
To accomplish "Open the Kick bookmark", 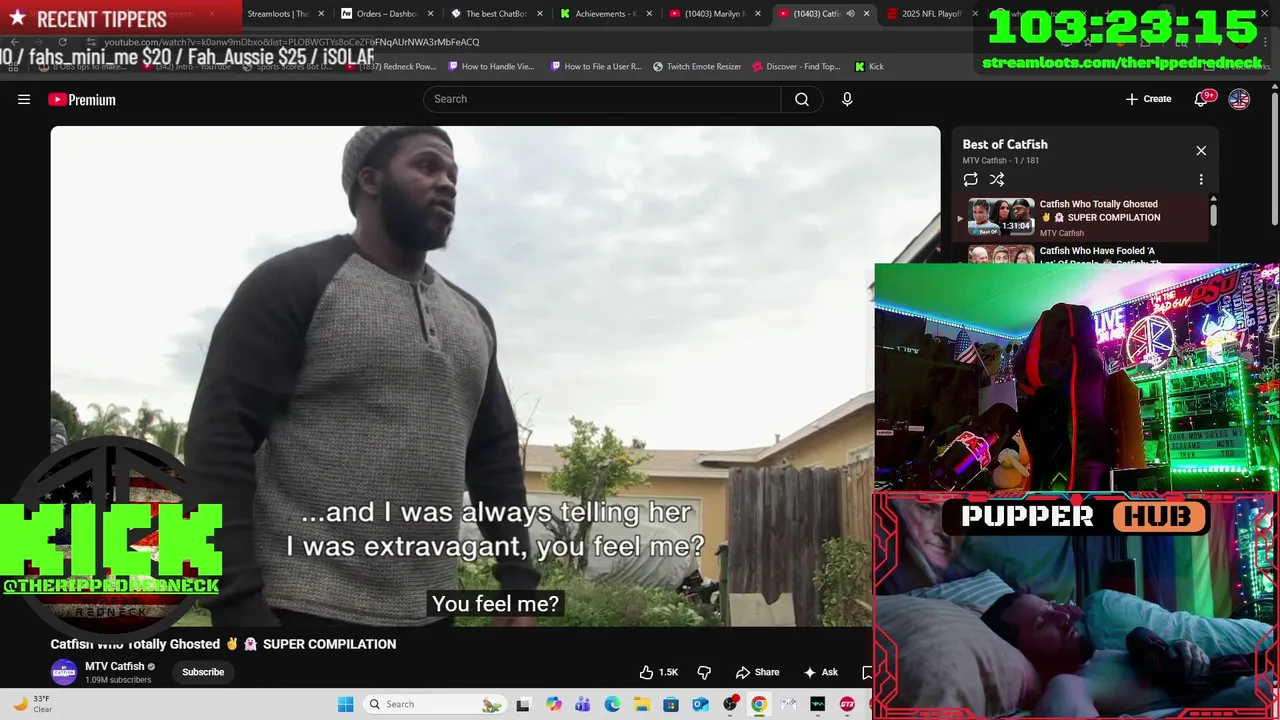I will [x=869, y=66].
